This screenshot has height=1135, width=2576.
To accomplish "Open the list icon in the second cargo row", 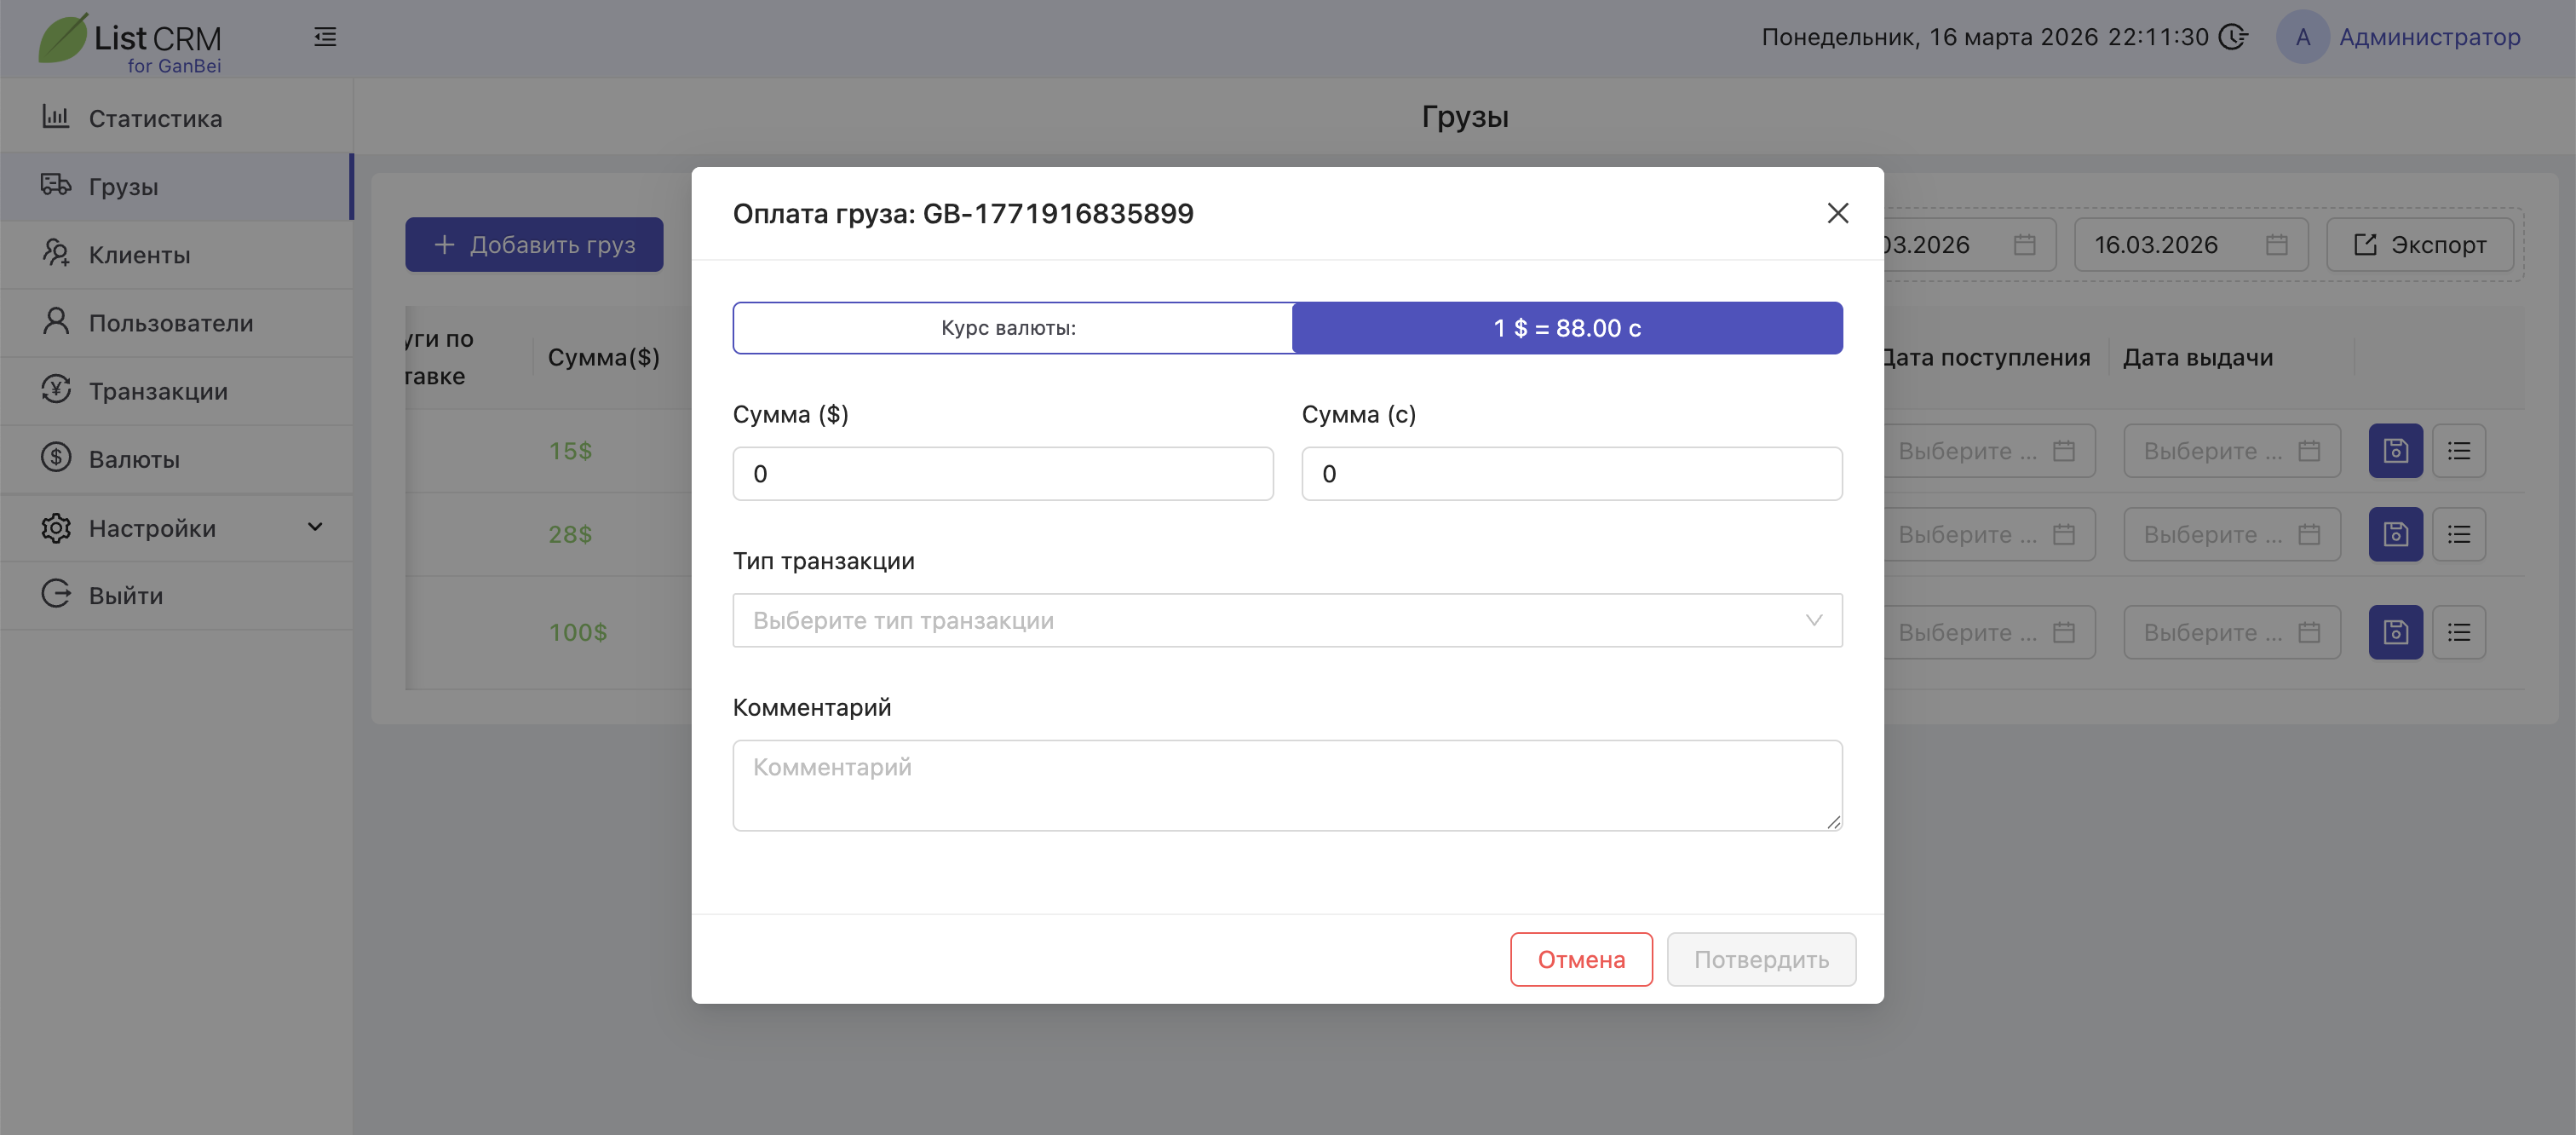I will (2458, 534).
